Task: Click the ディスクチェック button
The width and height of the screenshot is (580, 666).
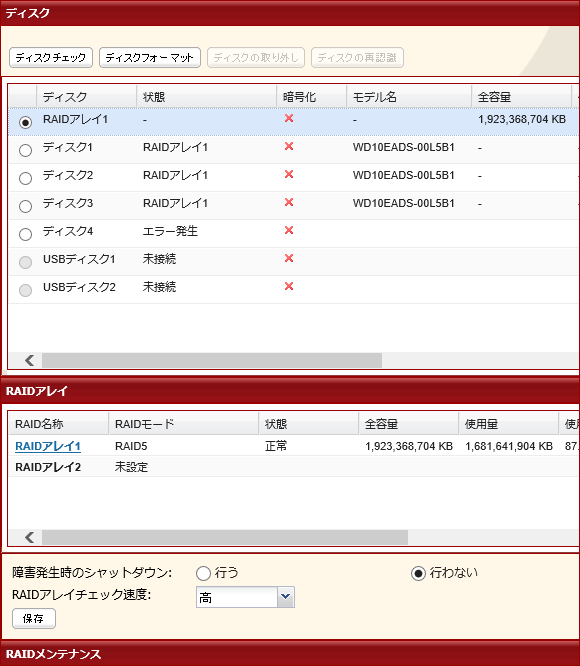Action: pyautogui.click(x=51, y=57)
